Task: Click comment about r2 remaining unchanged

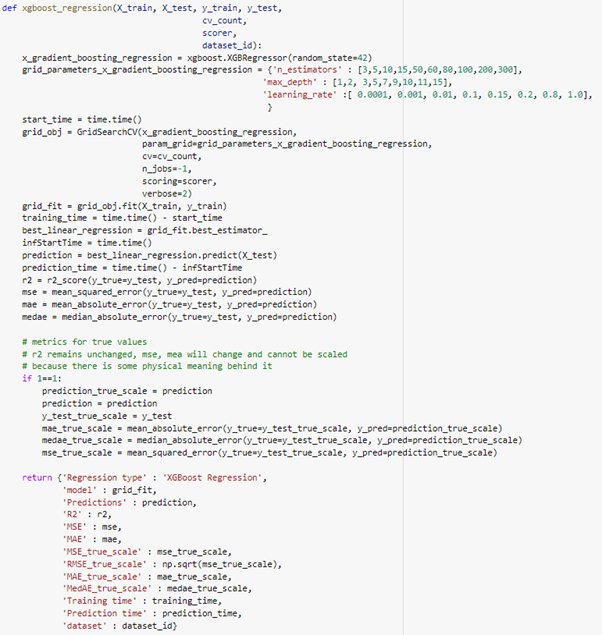Action: pos(185,354)
